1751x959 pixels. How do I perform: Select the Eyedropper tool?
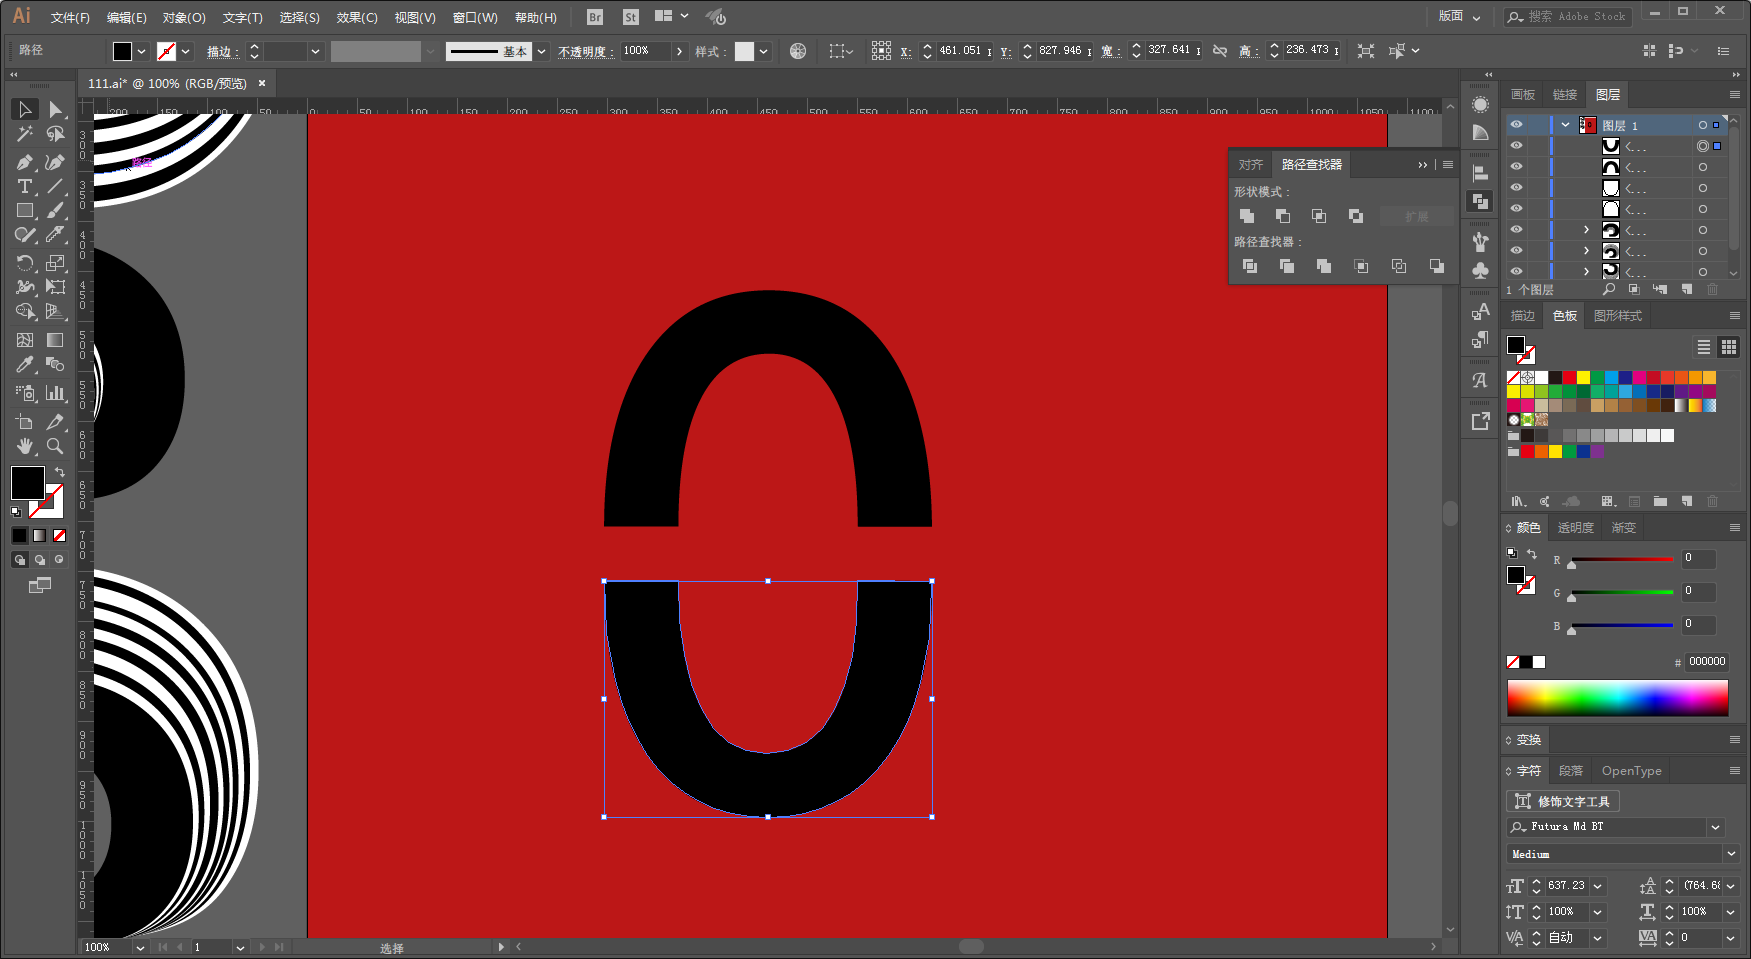(25, 365)
